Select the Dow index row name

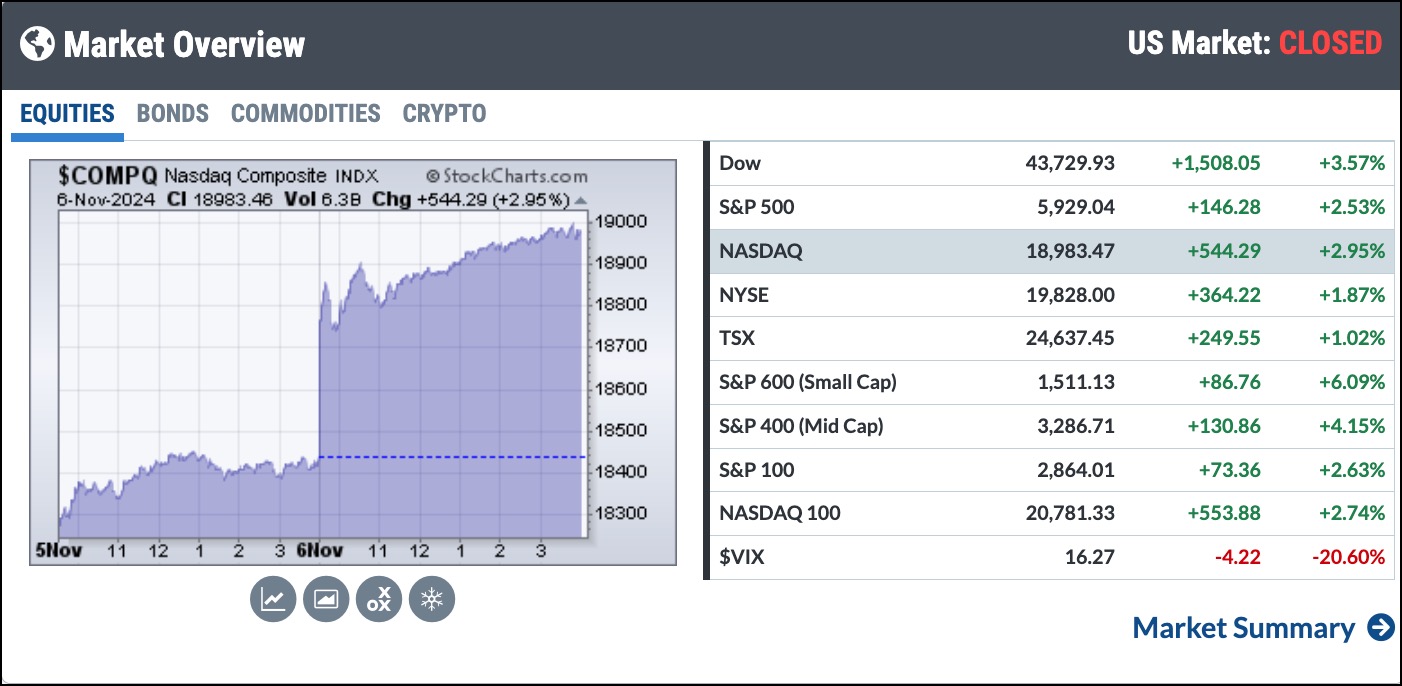tap(740, 163)
